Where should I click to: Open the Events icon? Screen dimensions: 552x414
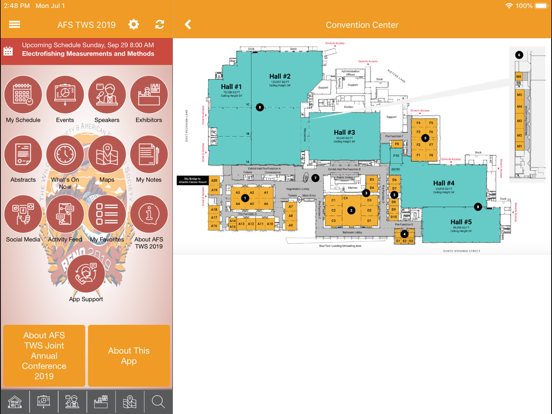(65, 95)
